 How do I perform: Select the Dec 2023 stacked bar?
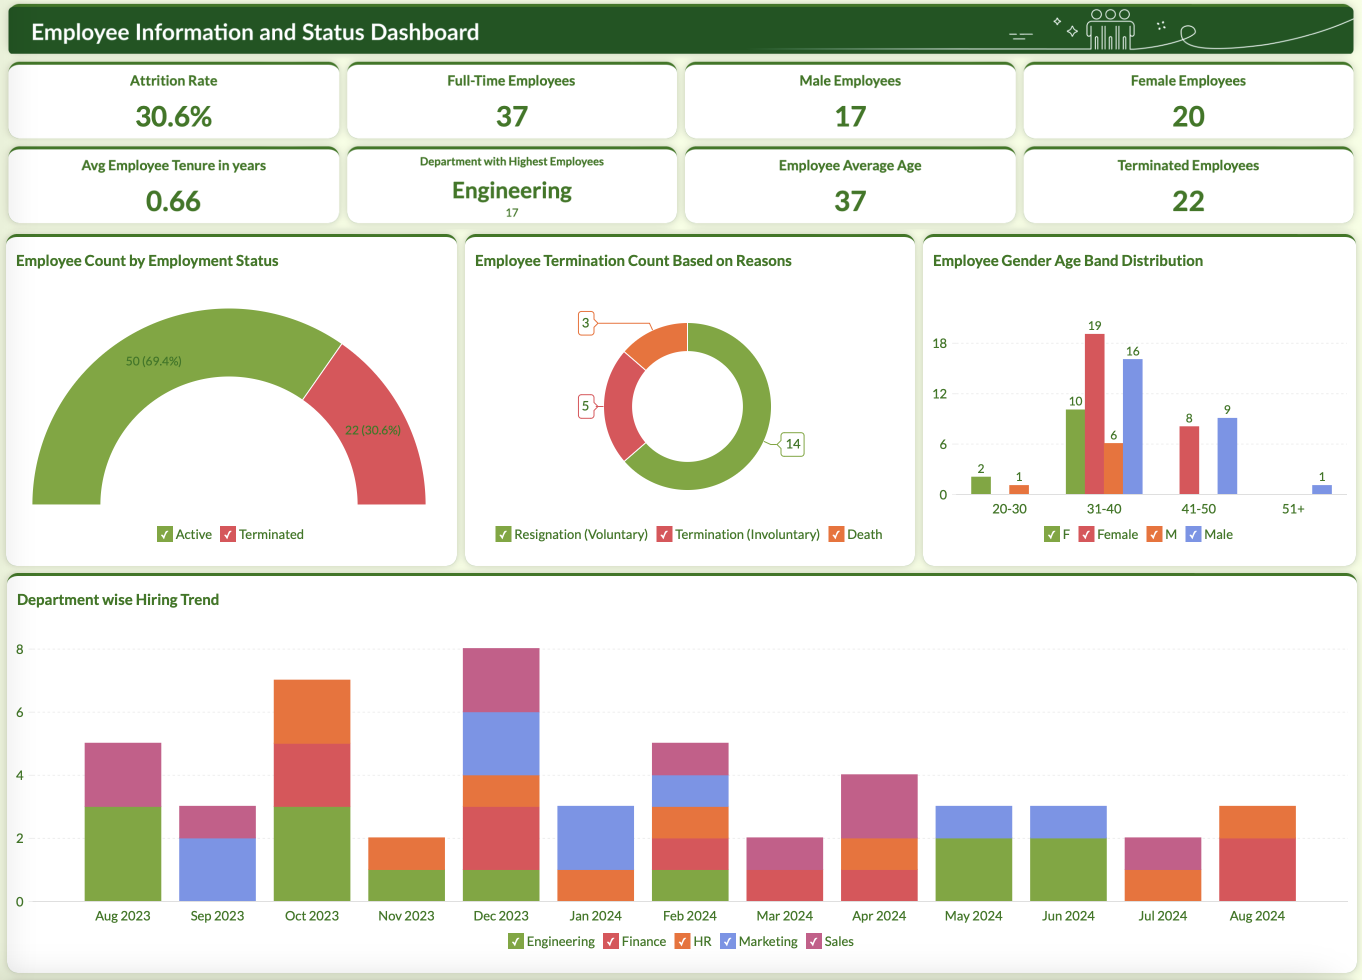click(501, 774)
